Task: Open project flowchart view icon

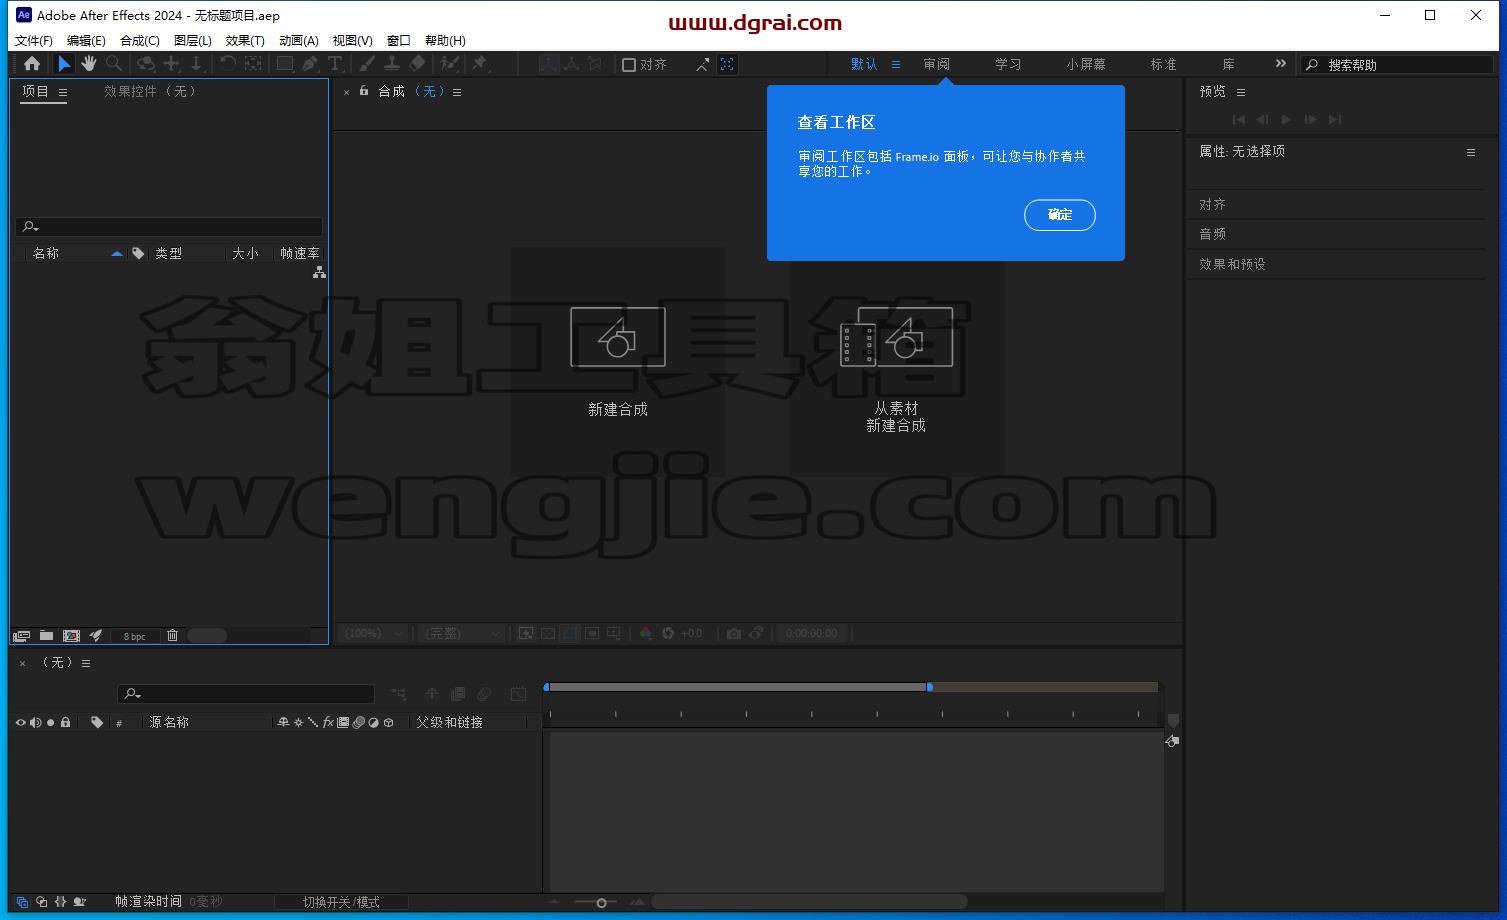Action: tap(319, 272)
